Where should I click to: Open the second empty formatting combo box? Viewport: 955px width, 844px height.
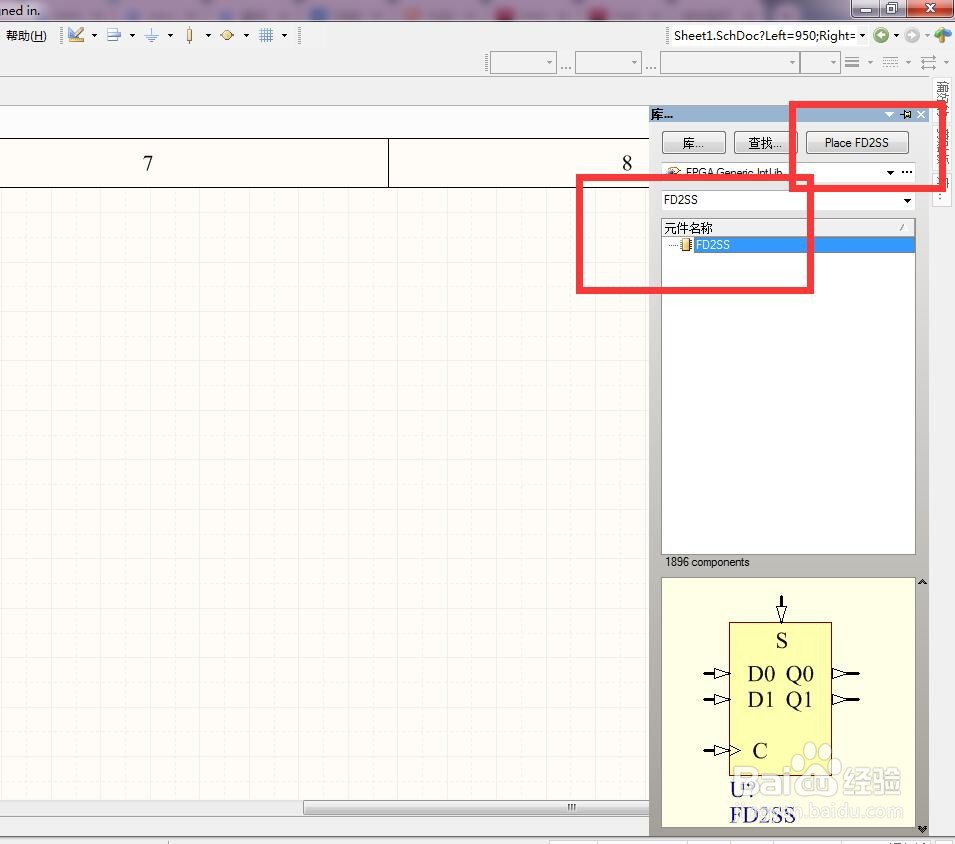click(x=608, y=62)
